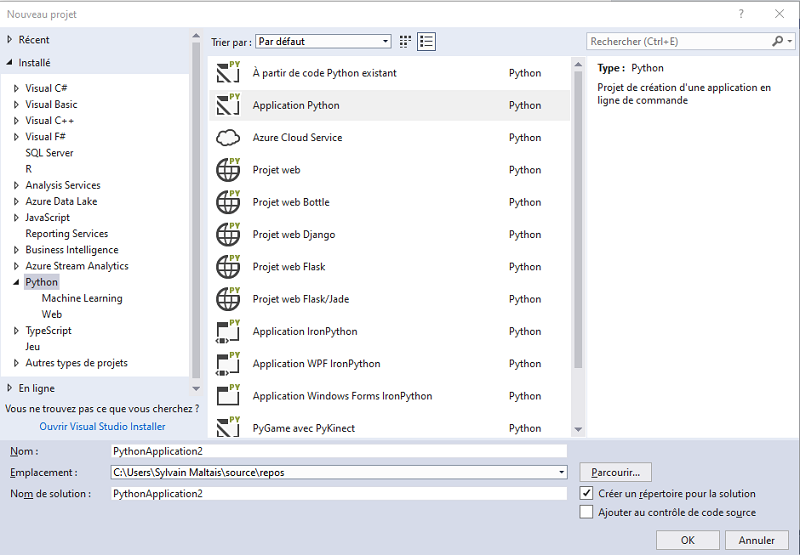Image resolution: width=800 pixels, height=555 pixels.
Task: Uncheck Créer un répertoire pour la solution
Action: 587,493
